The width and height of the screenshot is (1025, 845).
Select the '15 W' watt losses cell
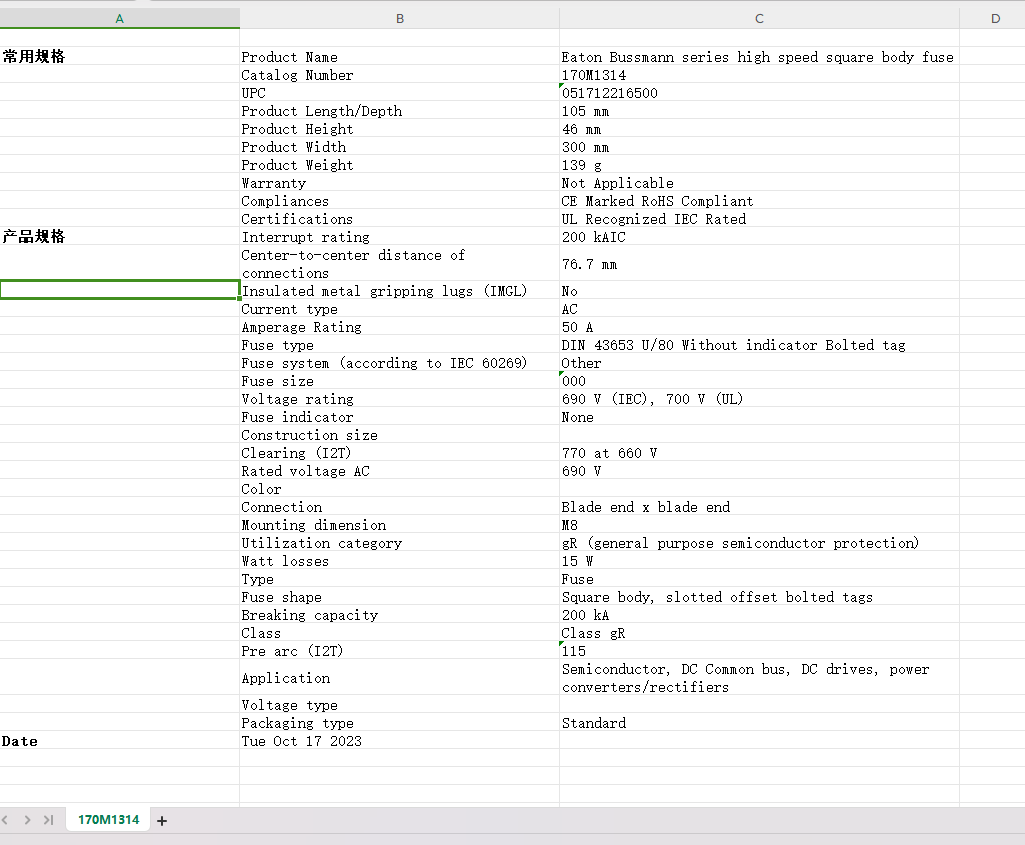pos(759,561)
